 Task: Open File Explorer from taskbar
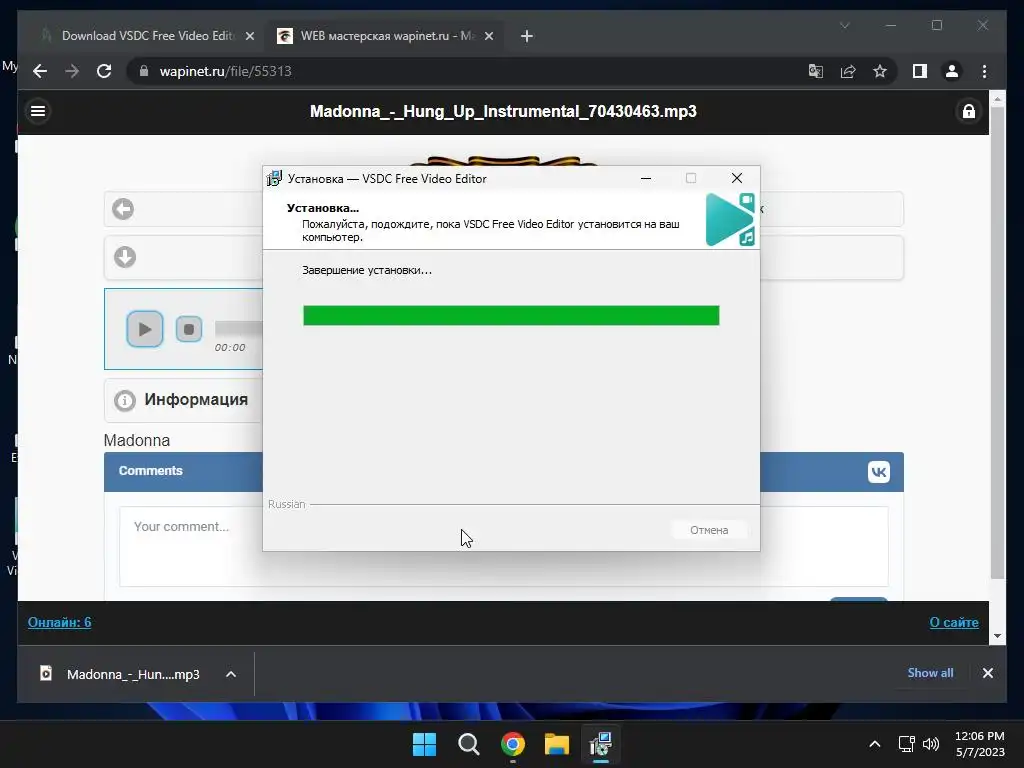pos(556,744)
